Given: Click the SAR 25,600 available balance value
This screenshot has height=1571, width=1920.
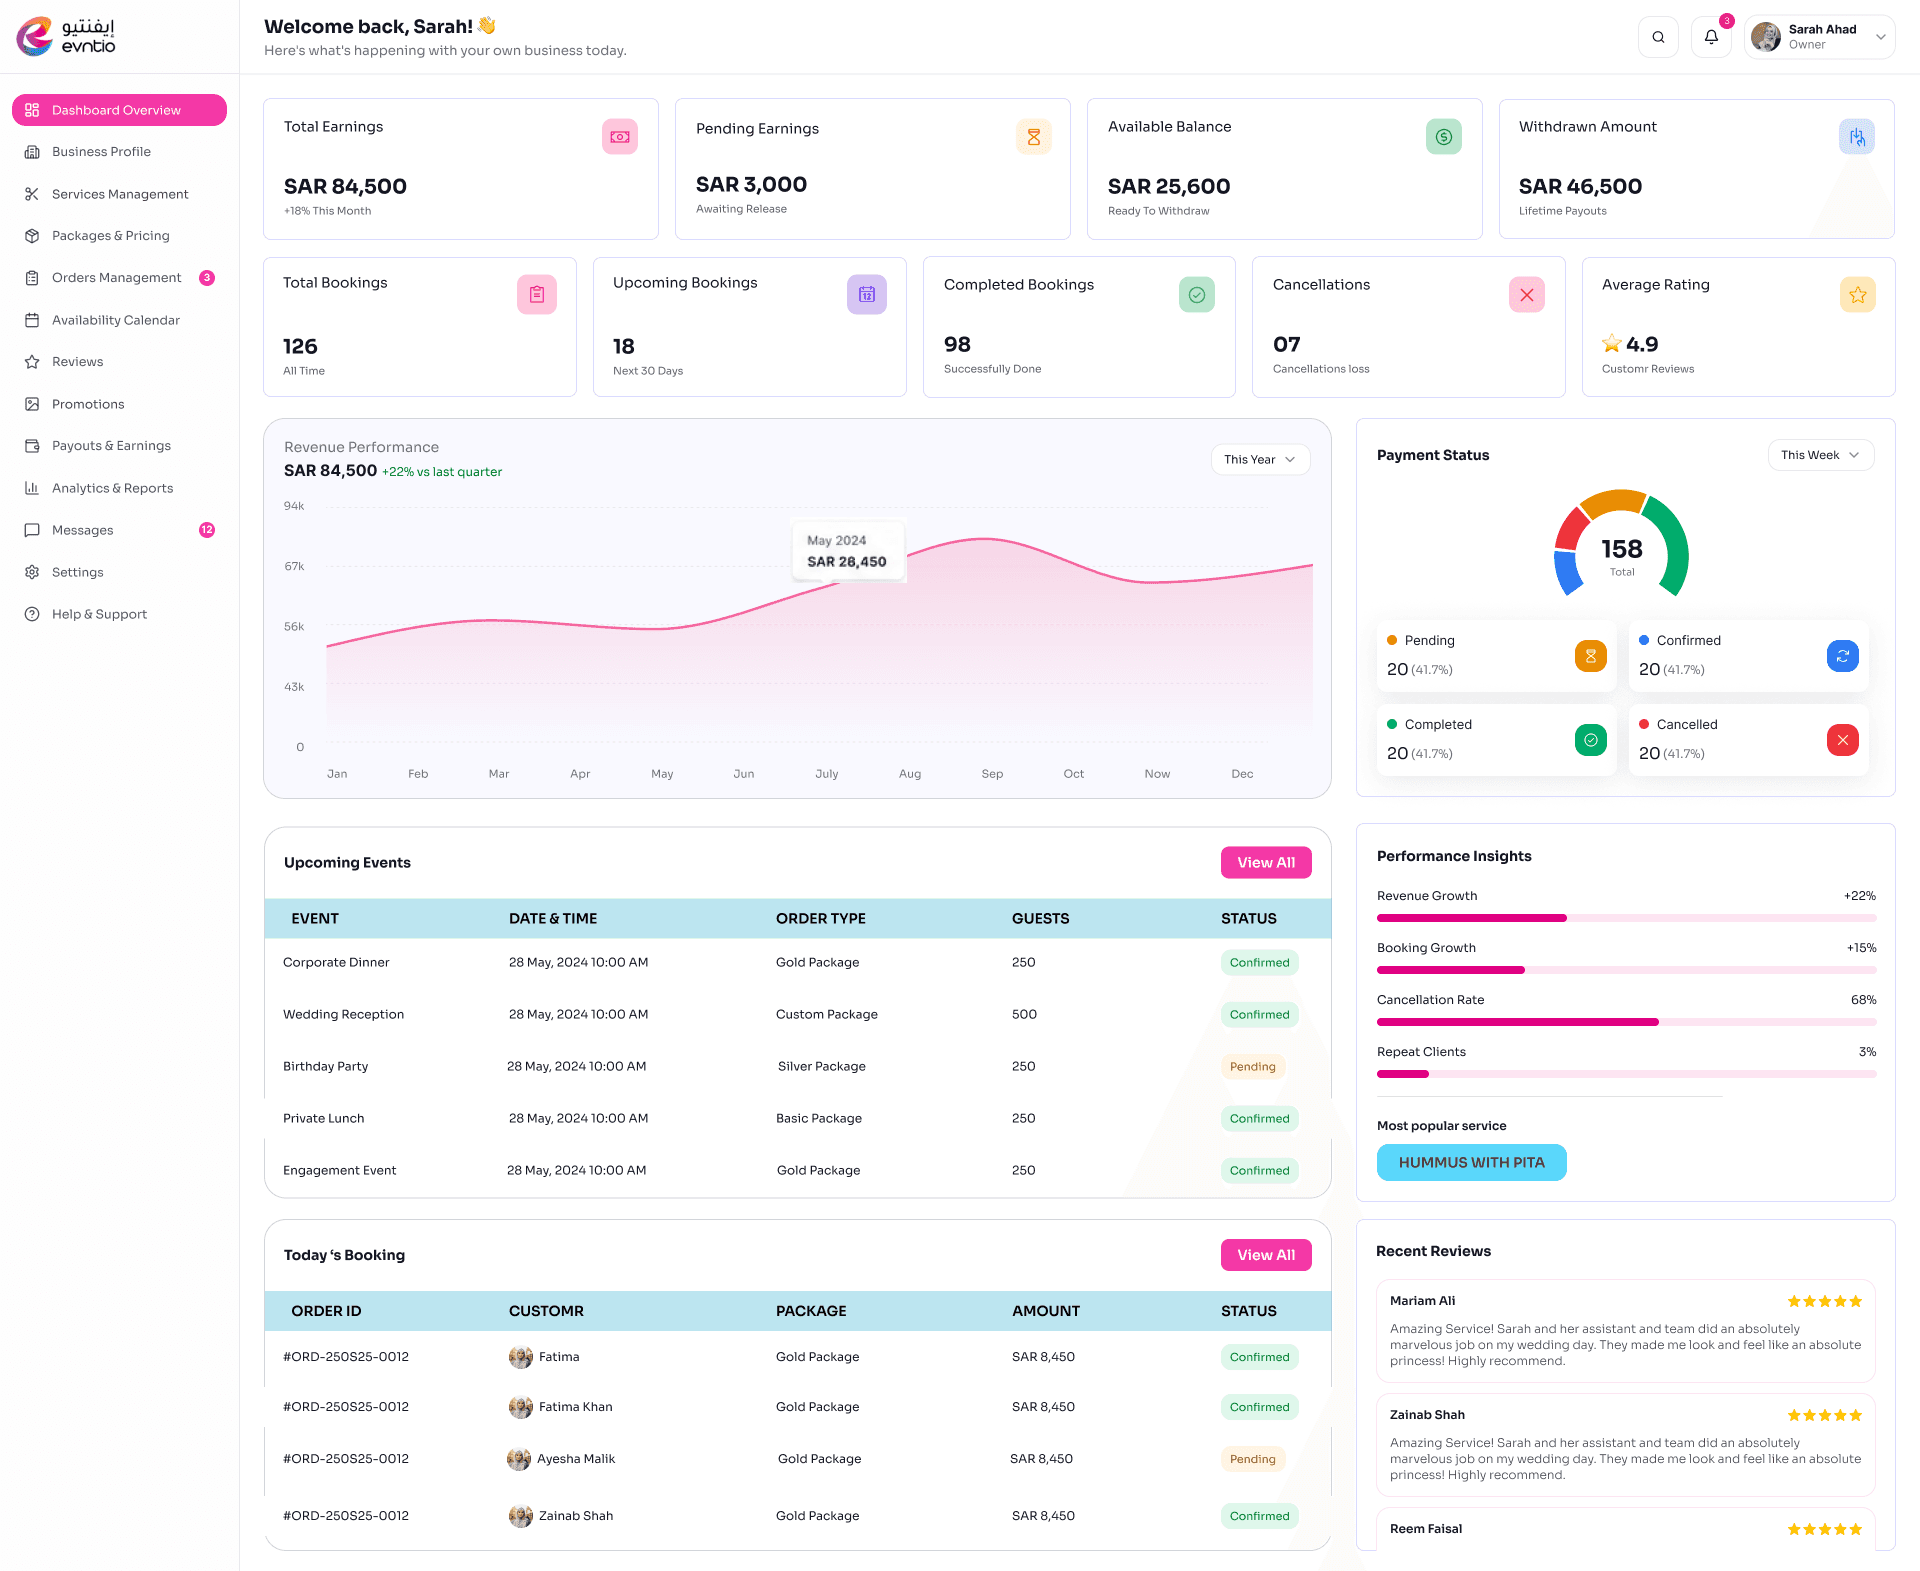Looking at the screenshot, I should click(x=1169, y=186).
